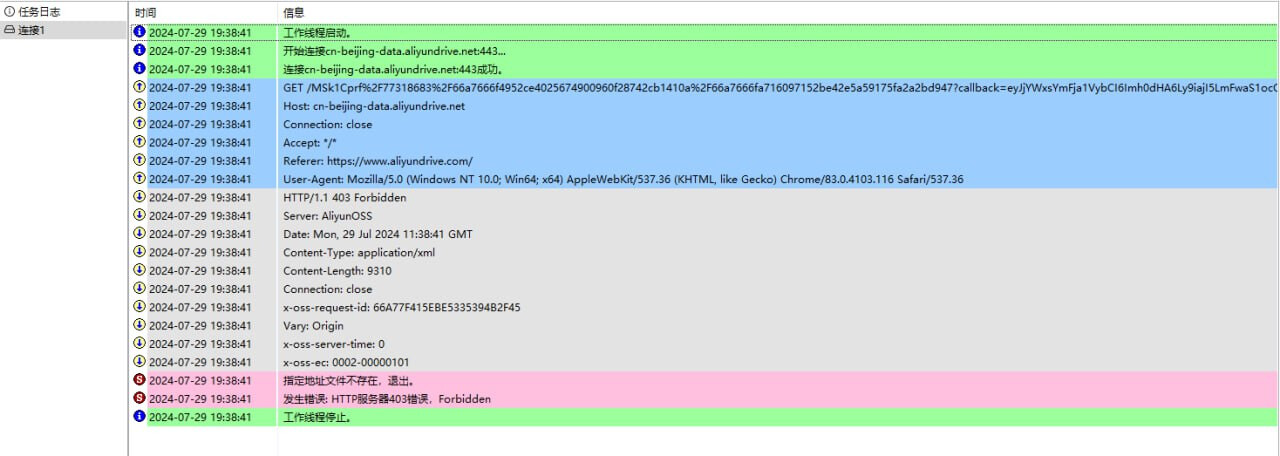Click the 时间 column header
1280x456 pixels.
pos(146,13)
